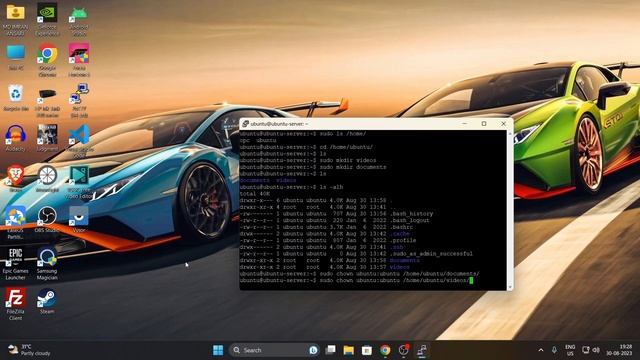
Task: Minimize the PuTTY terminal window
Action: point(464,124)
